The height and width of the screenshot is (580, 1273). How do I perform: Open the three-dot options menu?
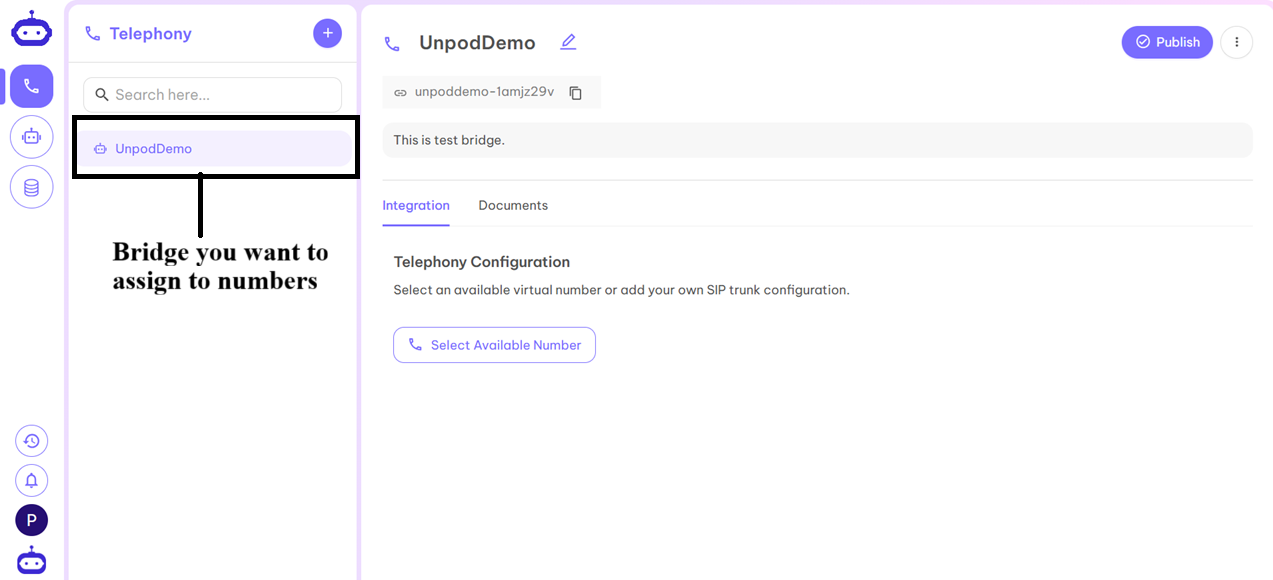[1236, 42]
